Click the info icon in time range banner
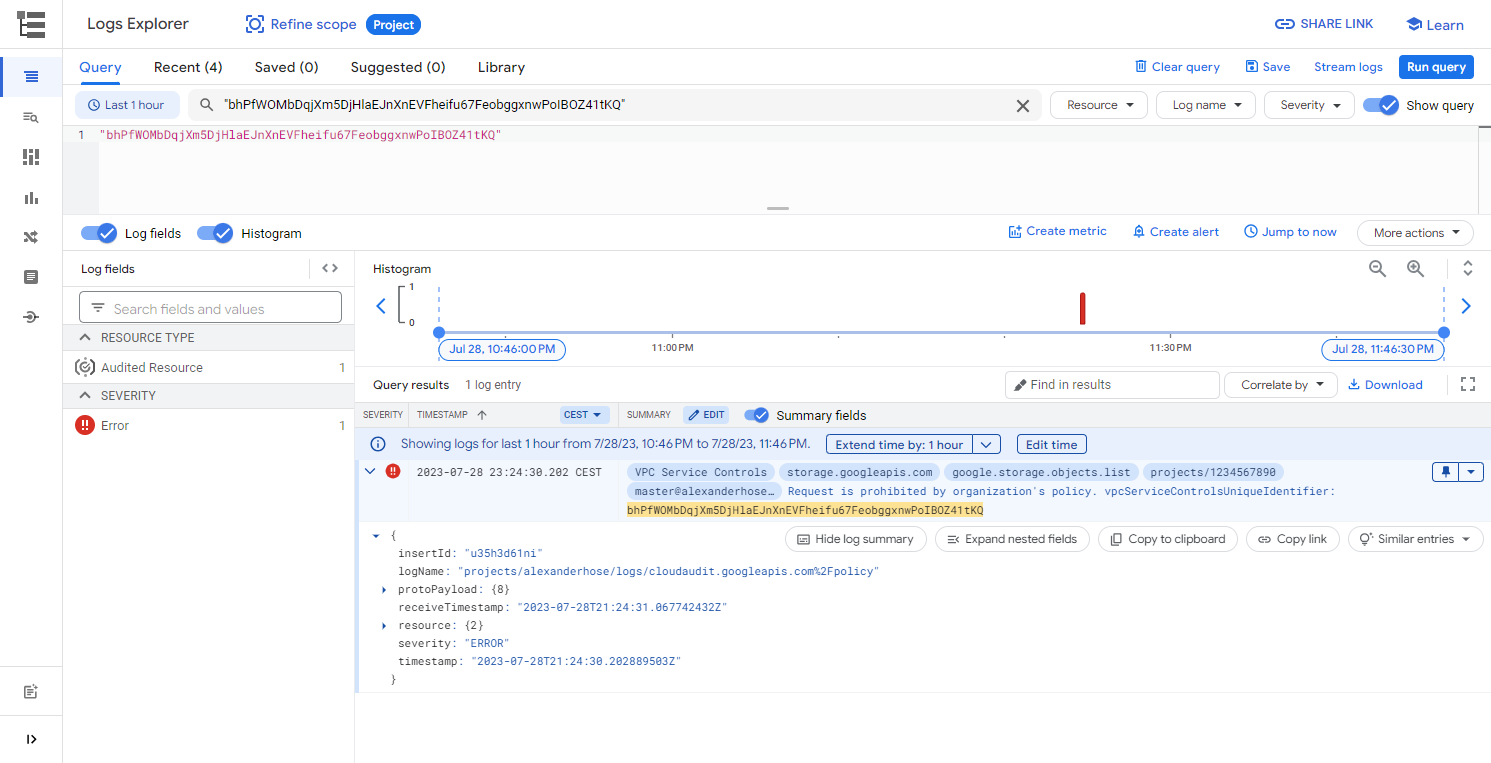The width and height of the screenshot is (1491, 763). 378,444
